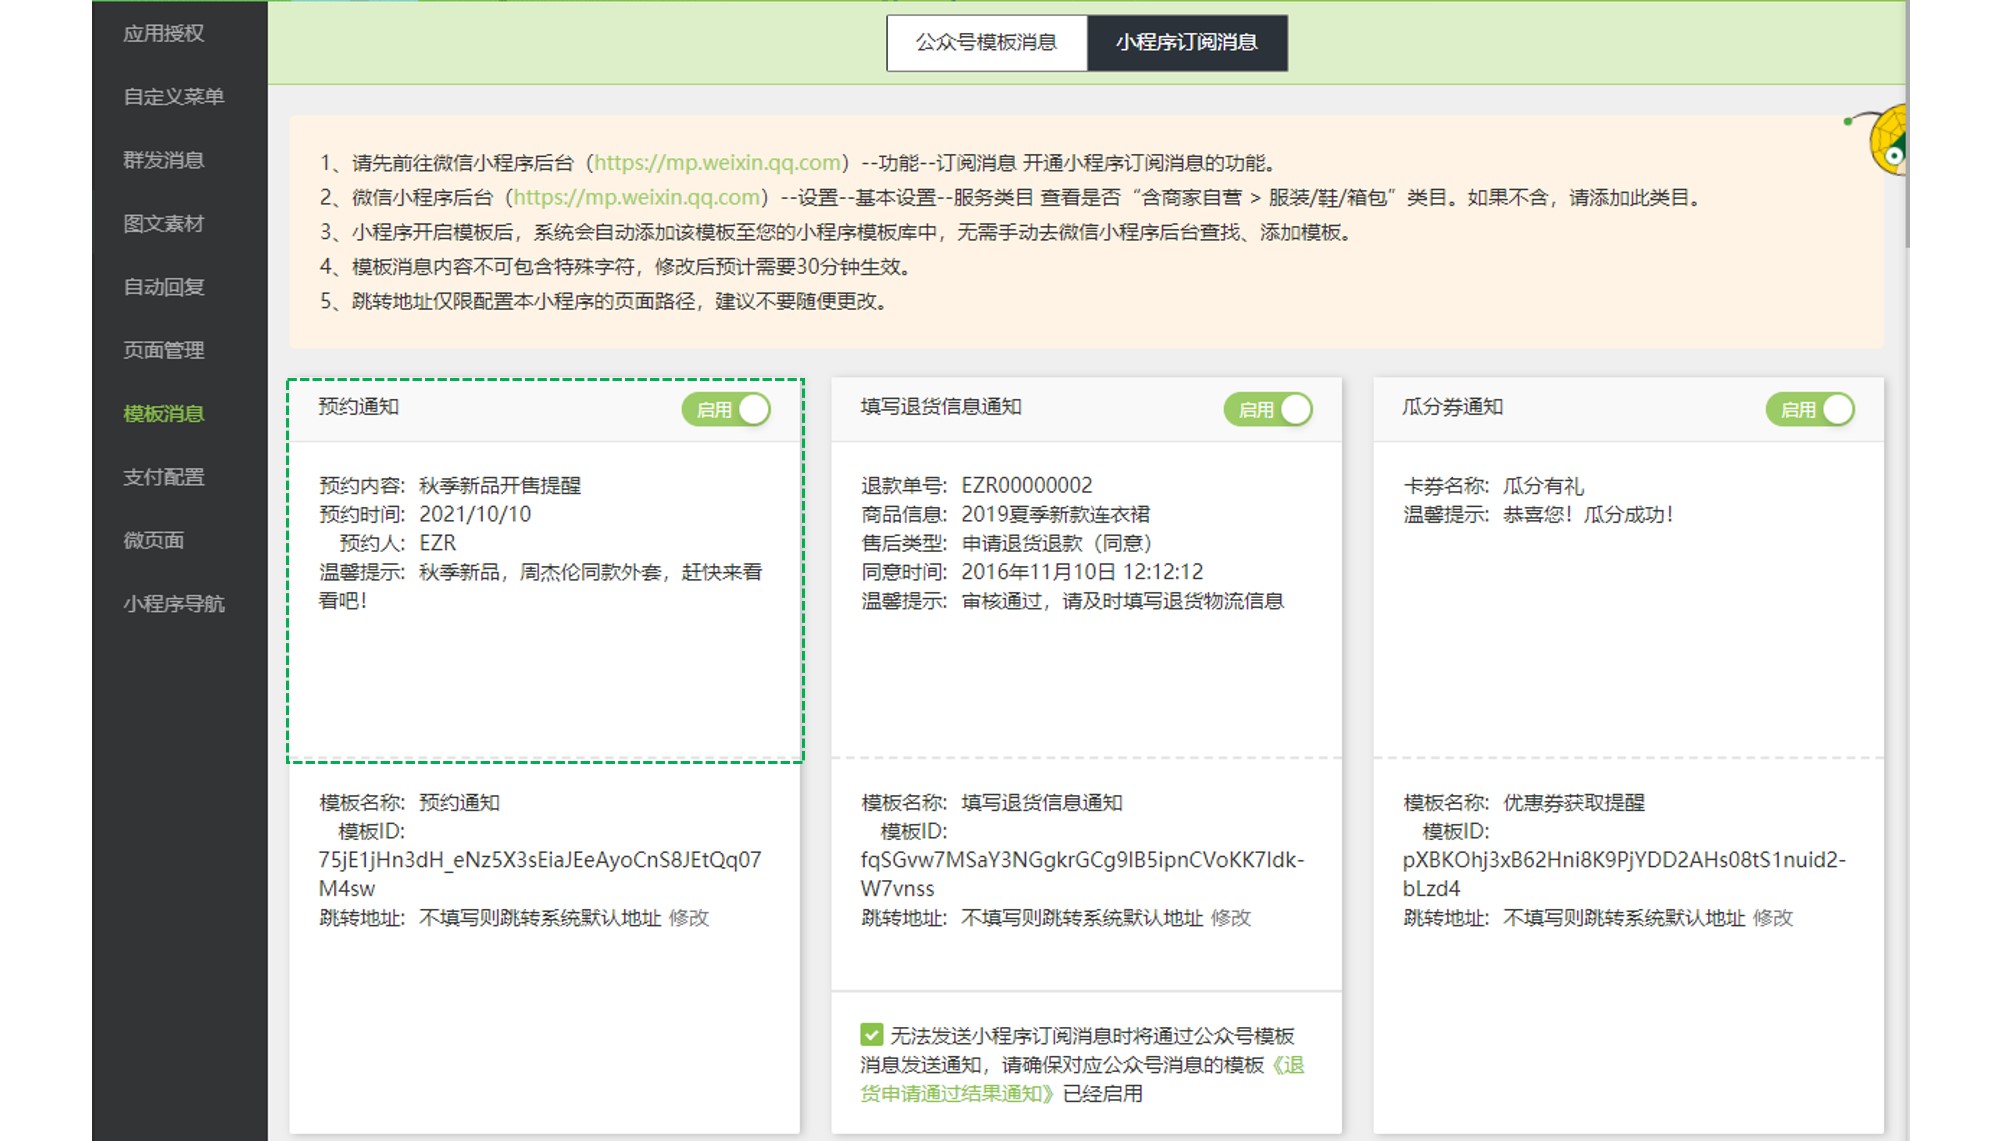Click the 售后类型 value 申请退货退款（同意）

pos(1057,543)
